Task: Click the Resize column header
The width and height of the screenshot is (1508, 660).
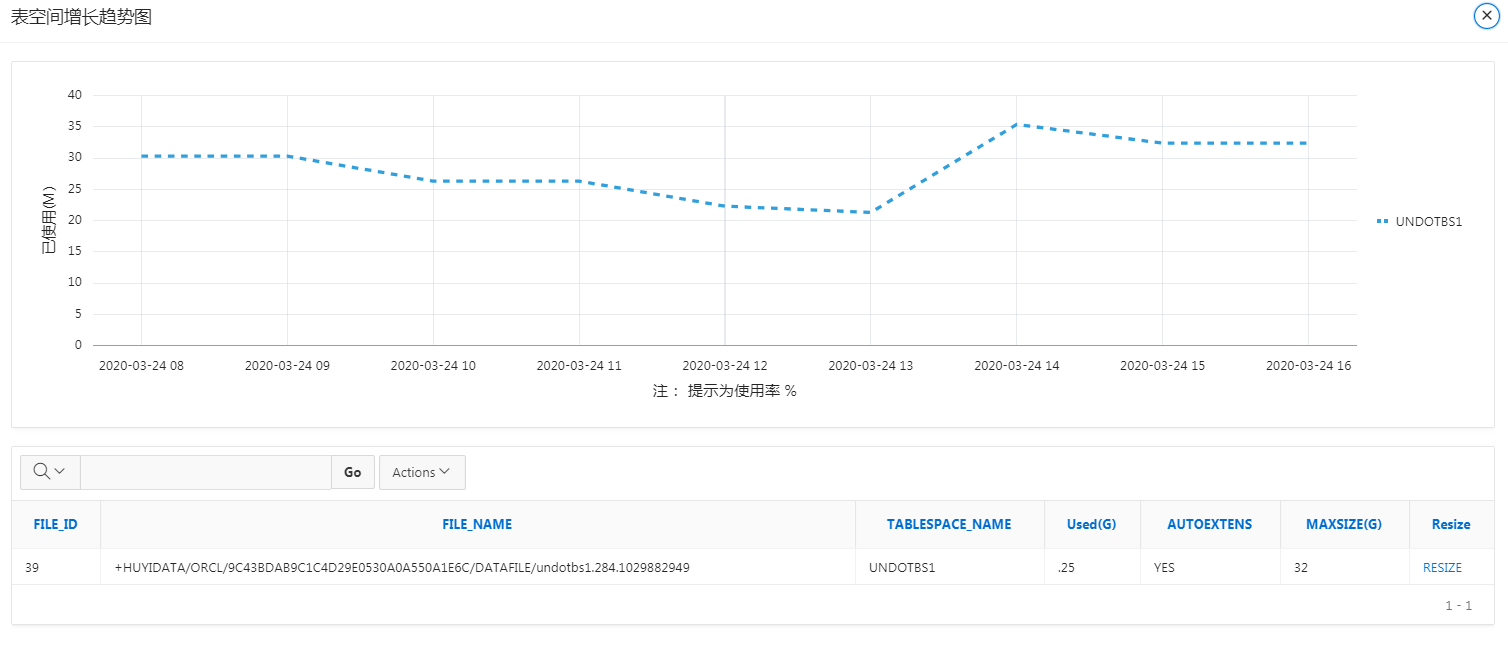Action: pyautogui.click(x=1450, y=524)
